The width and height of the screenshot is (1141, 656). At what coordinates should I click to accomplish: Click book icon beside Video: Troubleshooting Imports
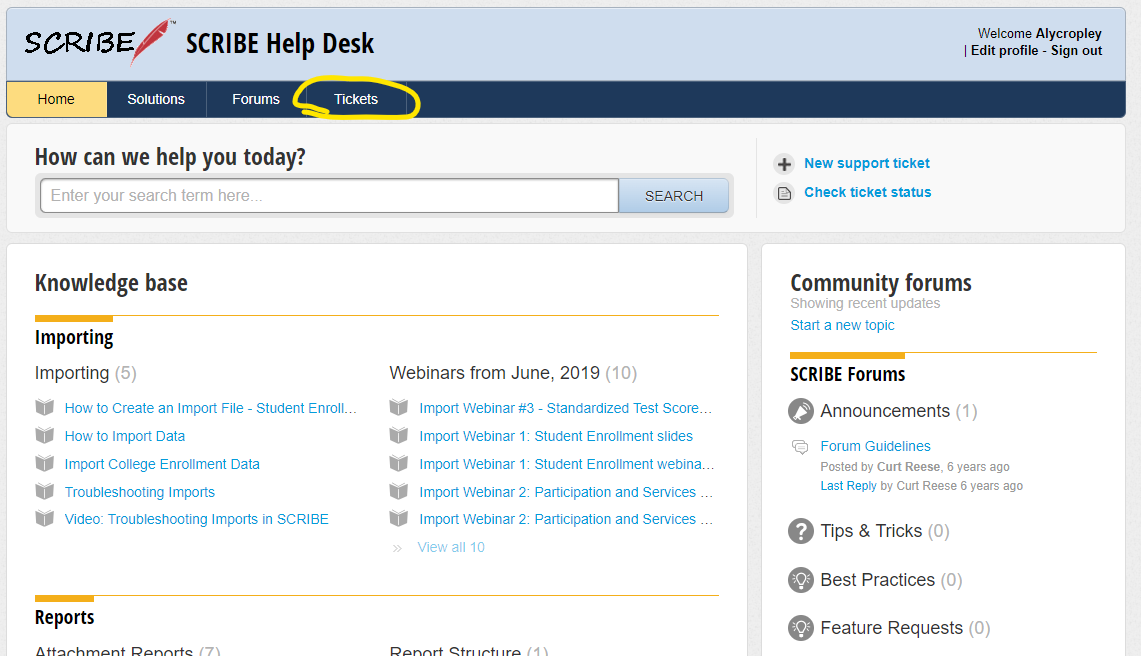point(45,518)
